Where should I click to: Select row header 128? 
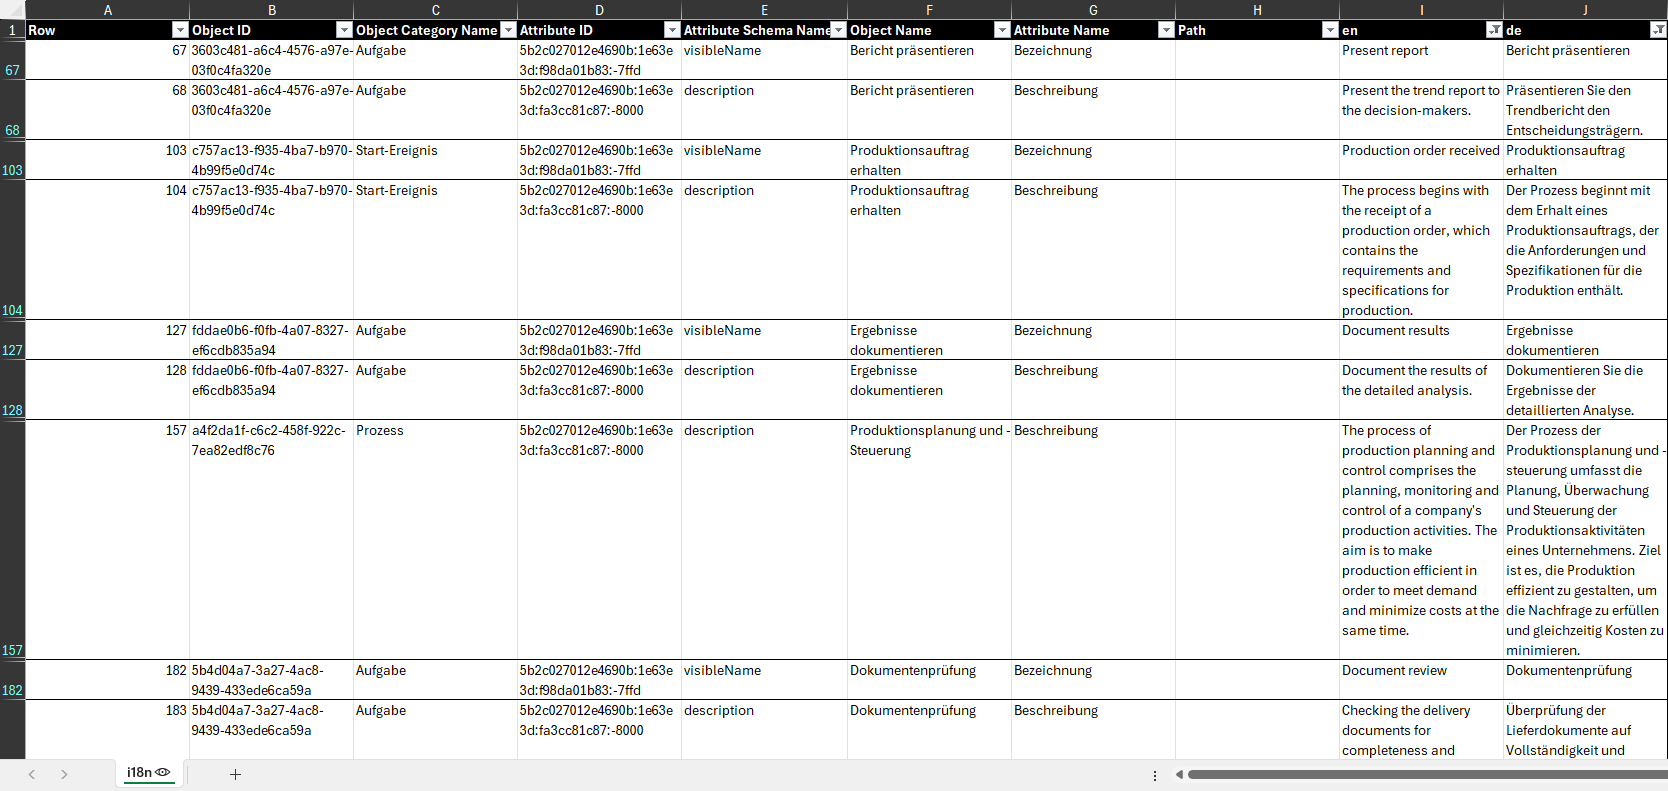[x=12, y=390]
